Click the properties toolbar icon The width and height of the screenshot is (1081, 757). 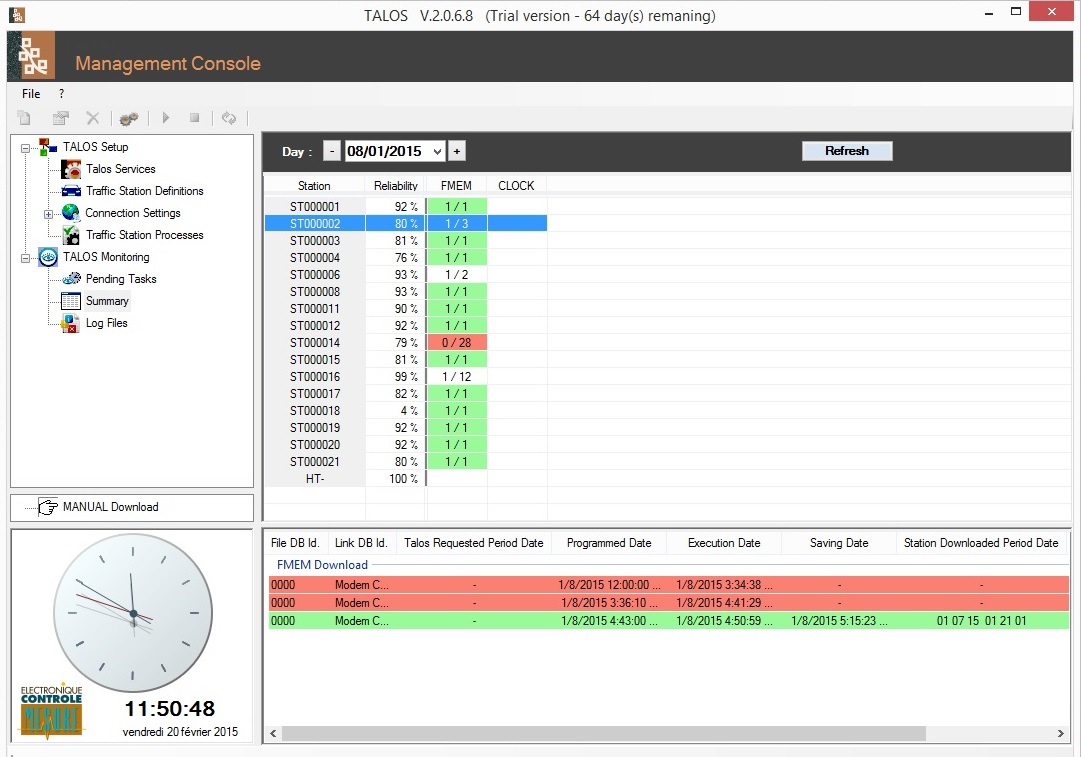[61, 119]
